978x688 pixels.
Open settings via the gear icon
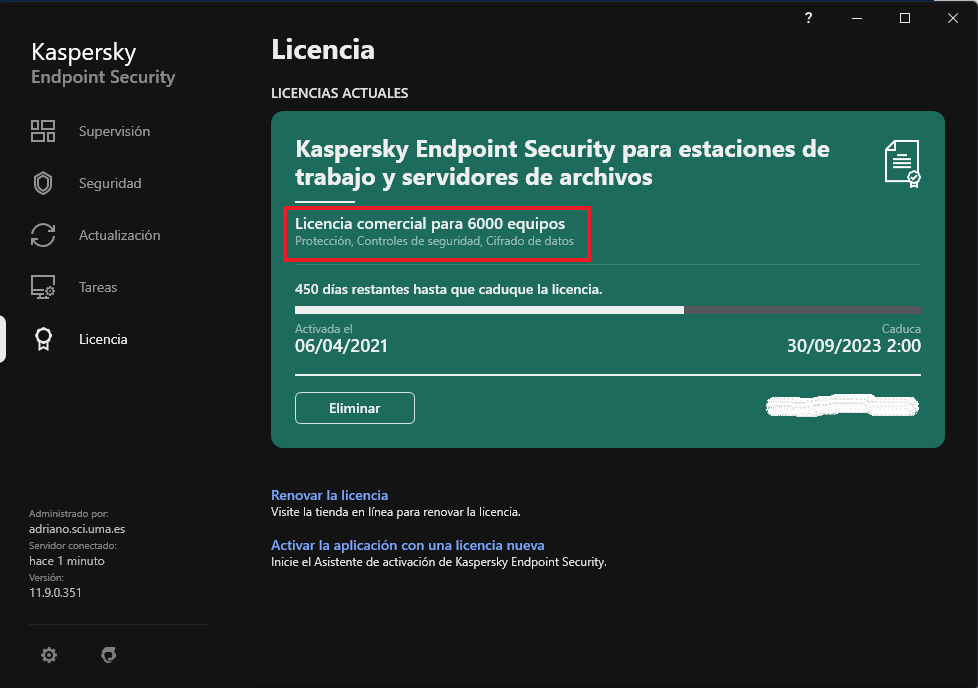49,655
